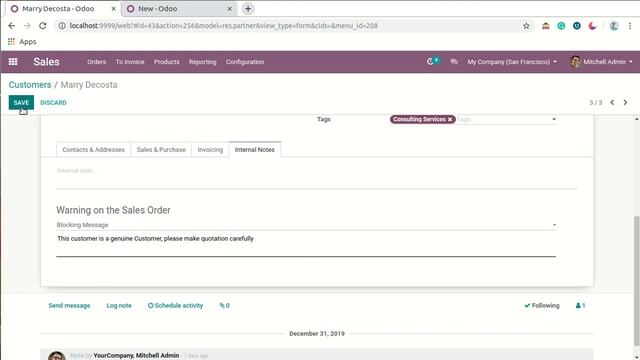Open the Mitchell Admin user menu
Screen dimensions: 640x360
click(x=602, y=62)
